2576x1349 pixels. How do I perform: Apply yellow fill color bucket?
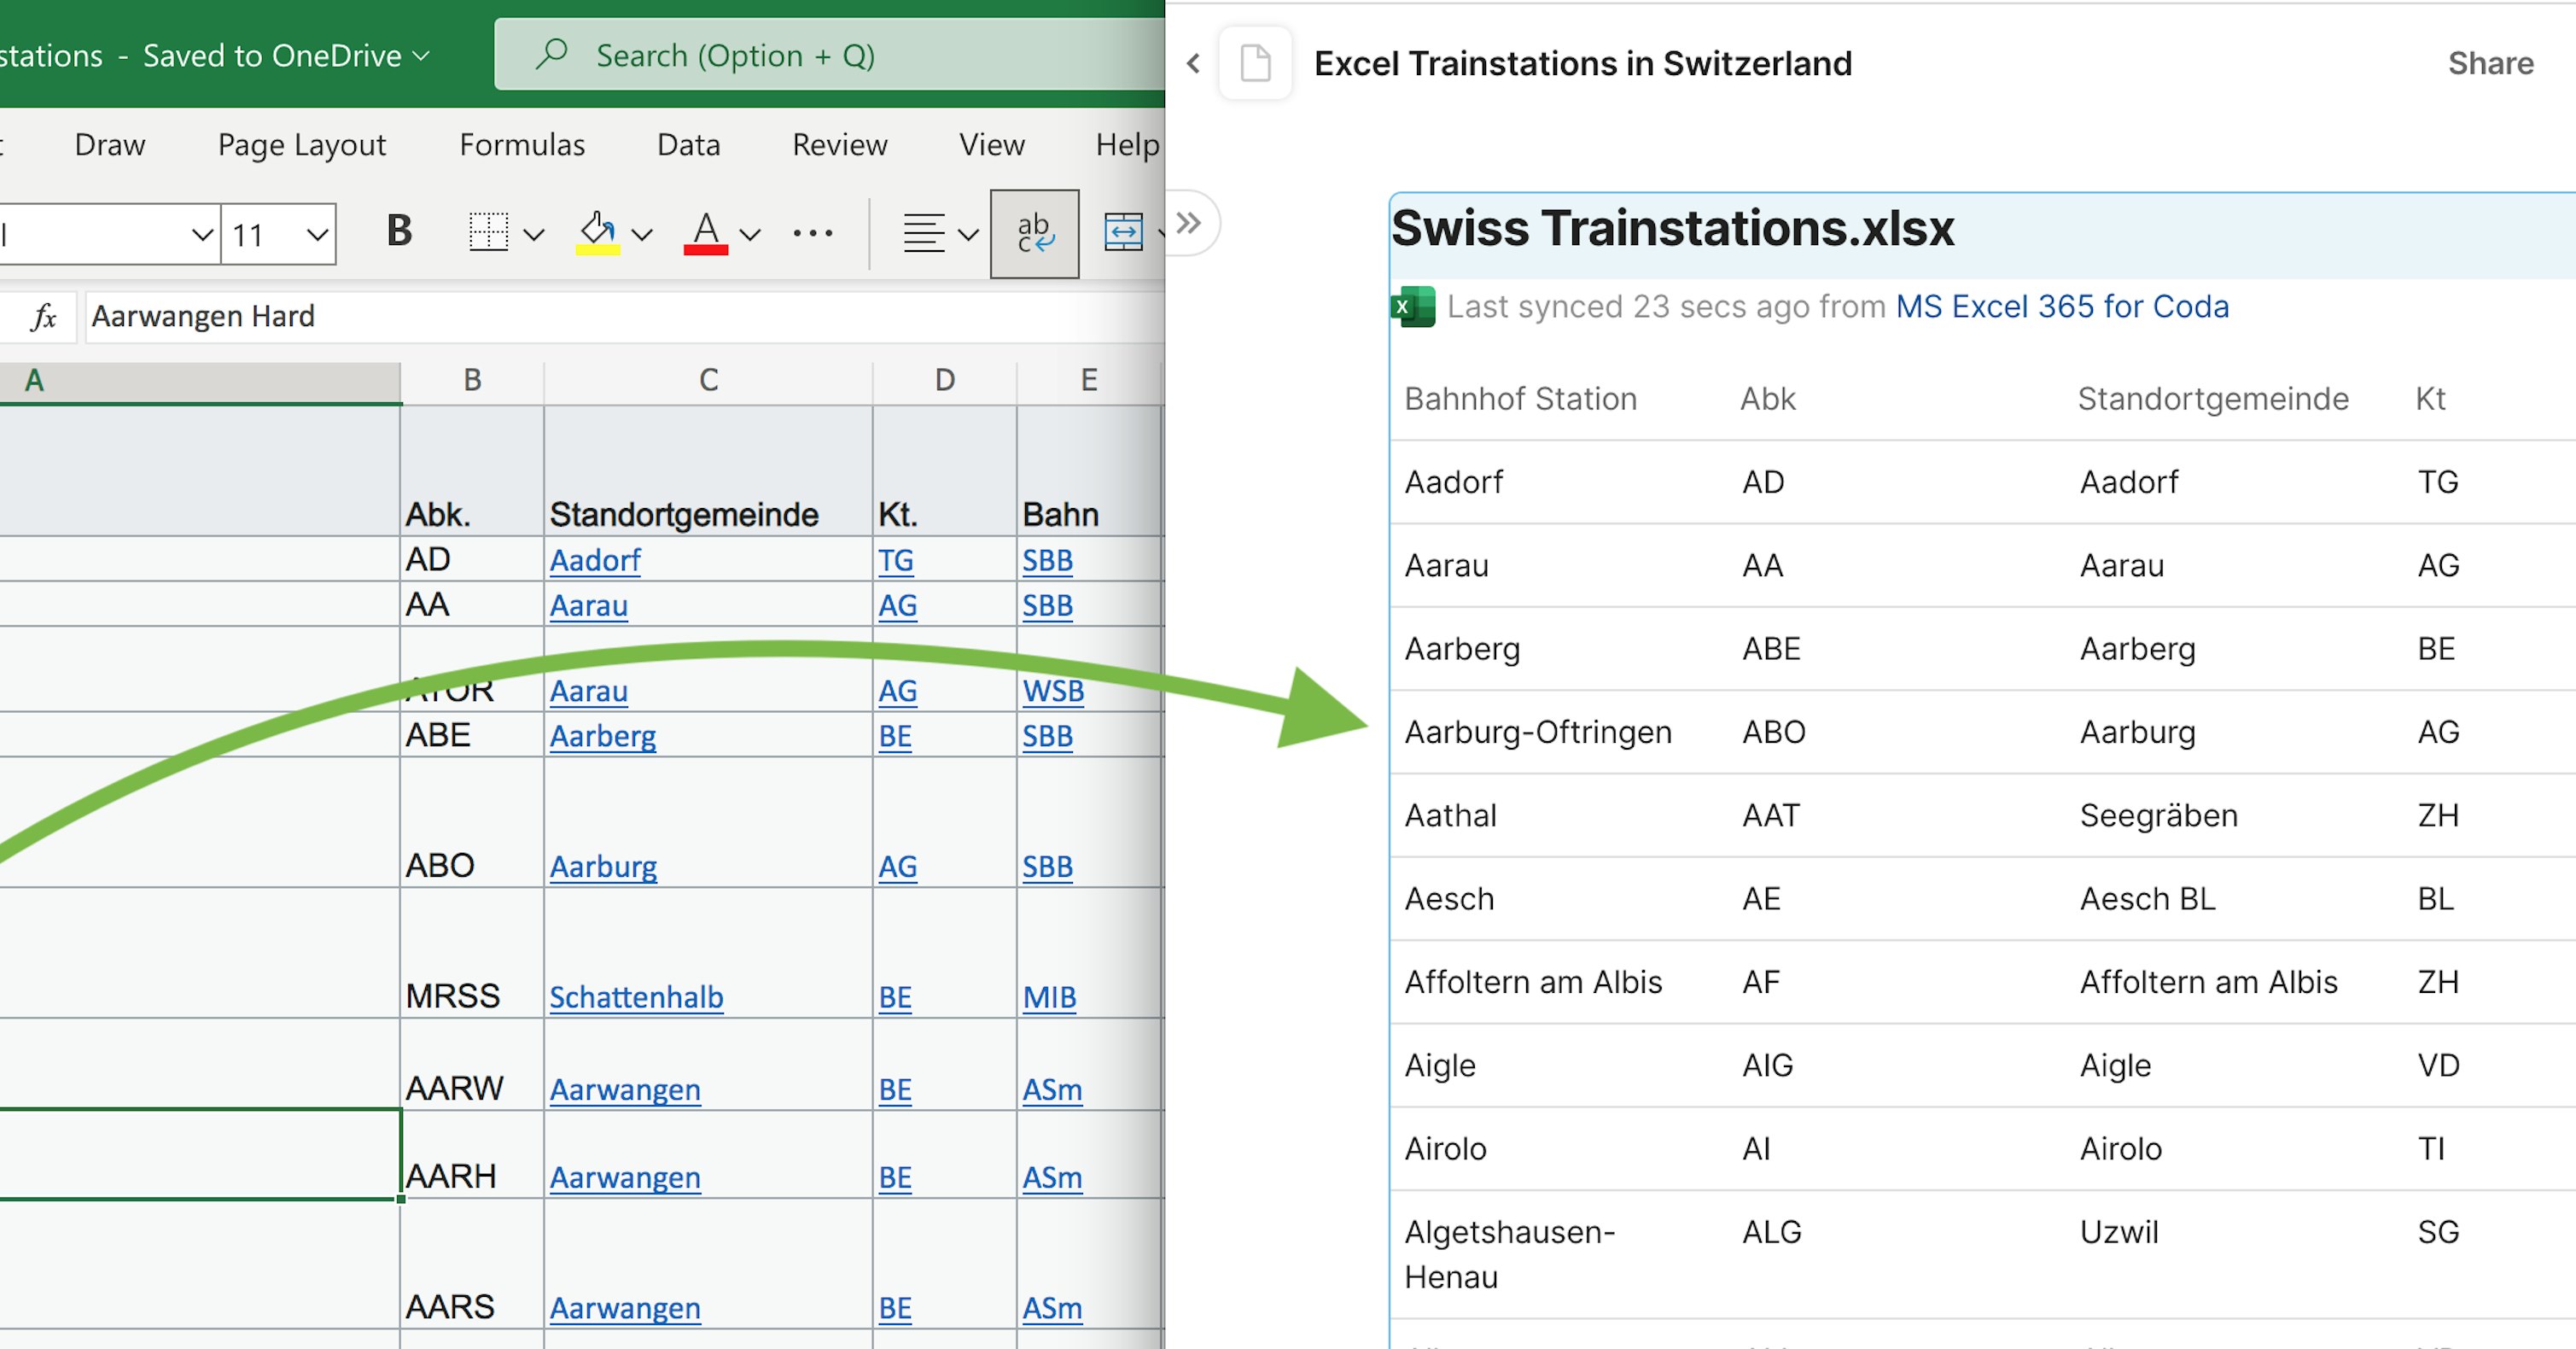click(x=598, y=232)
